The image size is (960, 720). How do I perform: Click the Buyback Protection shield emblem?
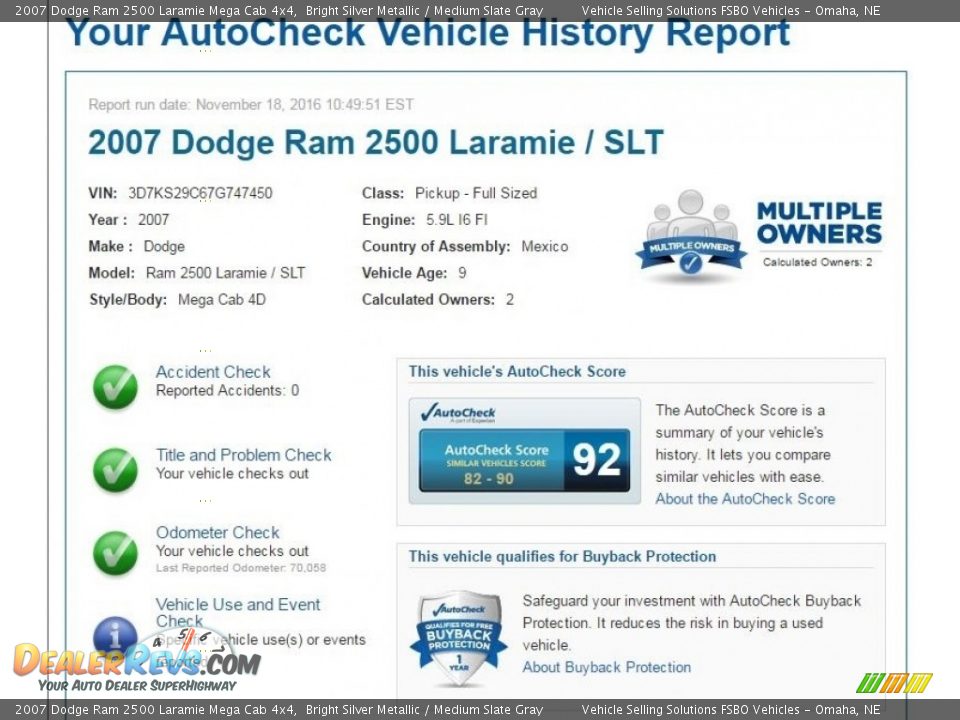click(x=459, y=632)
